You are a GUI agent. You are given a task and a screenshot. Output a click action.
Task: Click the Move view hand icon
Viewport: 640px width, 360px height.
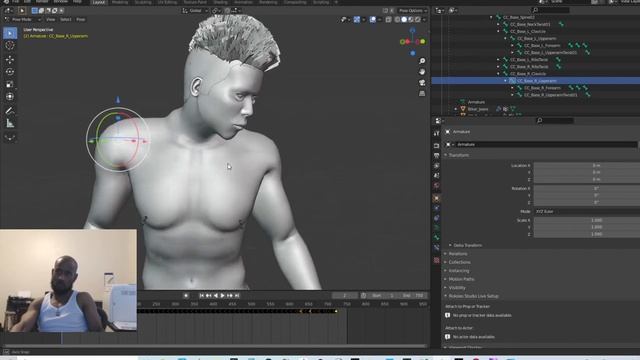(422, 72)
